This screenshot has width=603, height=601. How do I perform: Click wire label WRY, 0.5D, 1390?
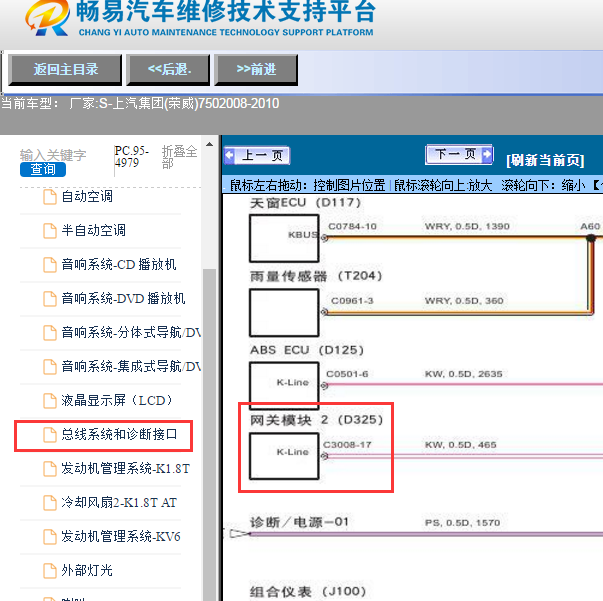(x=467, y=226)
